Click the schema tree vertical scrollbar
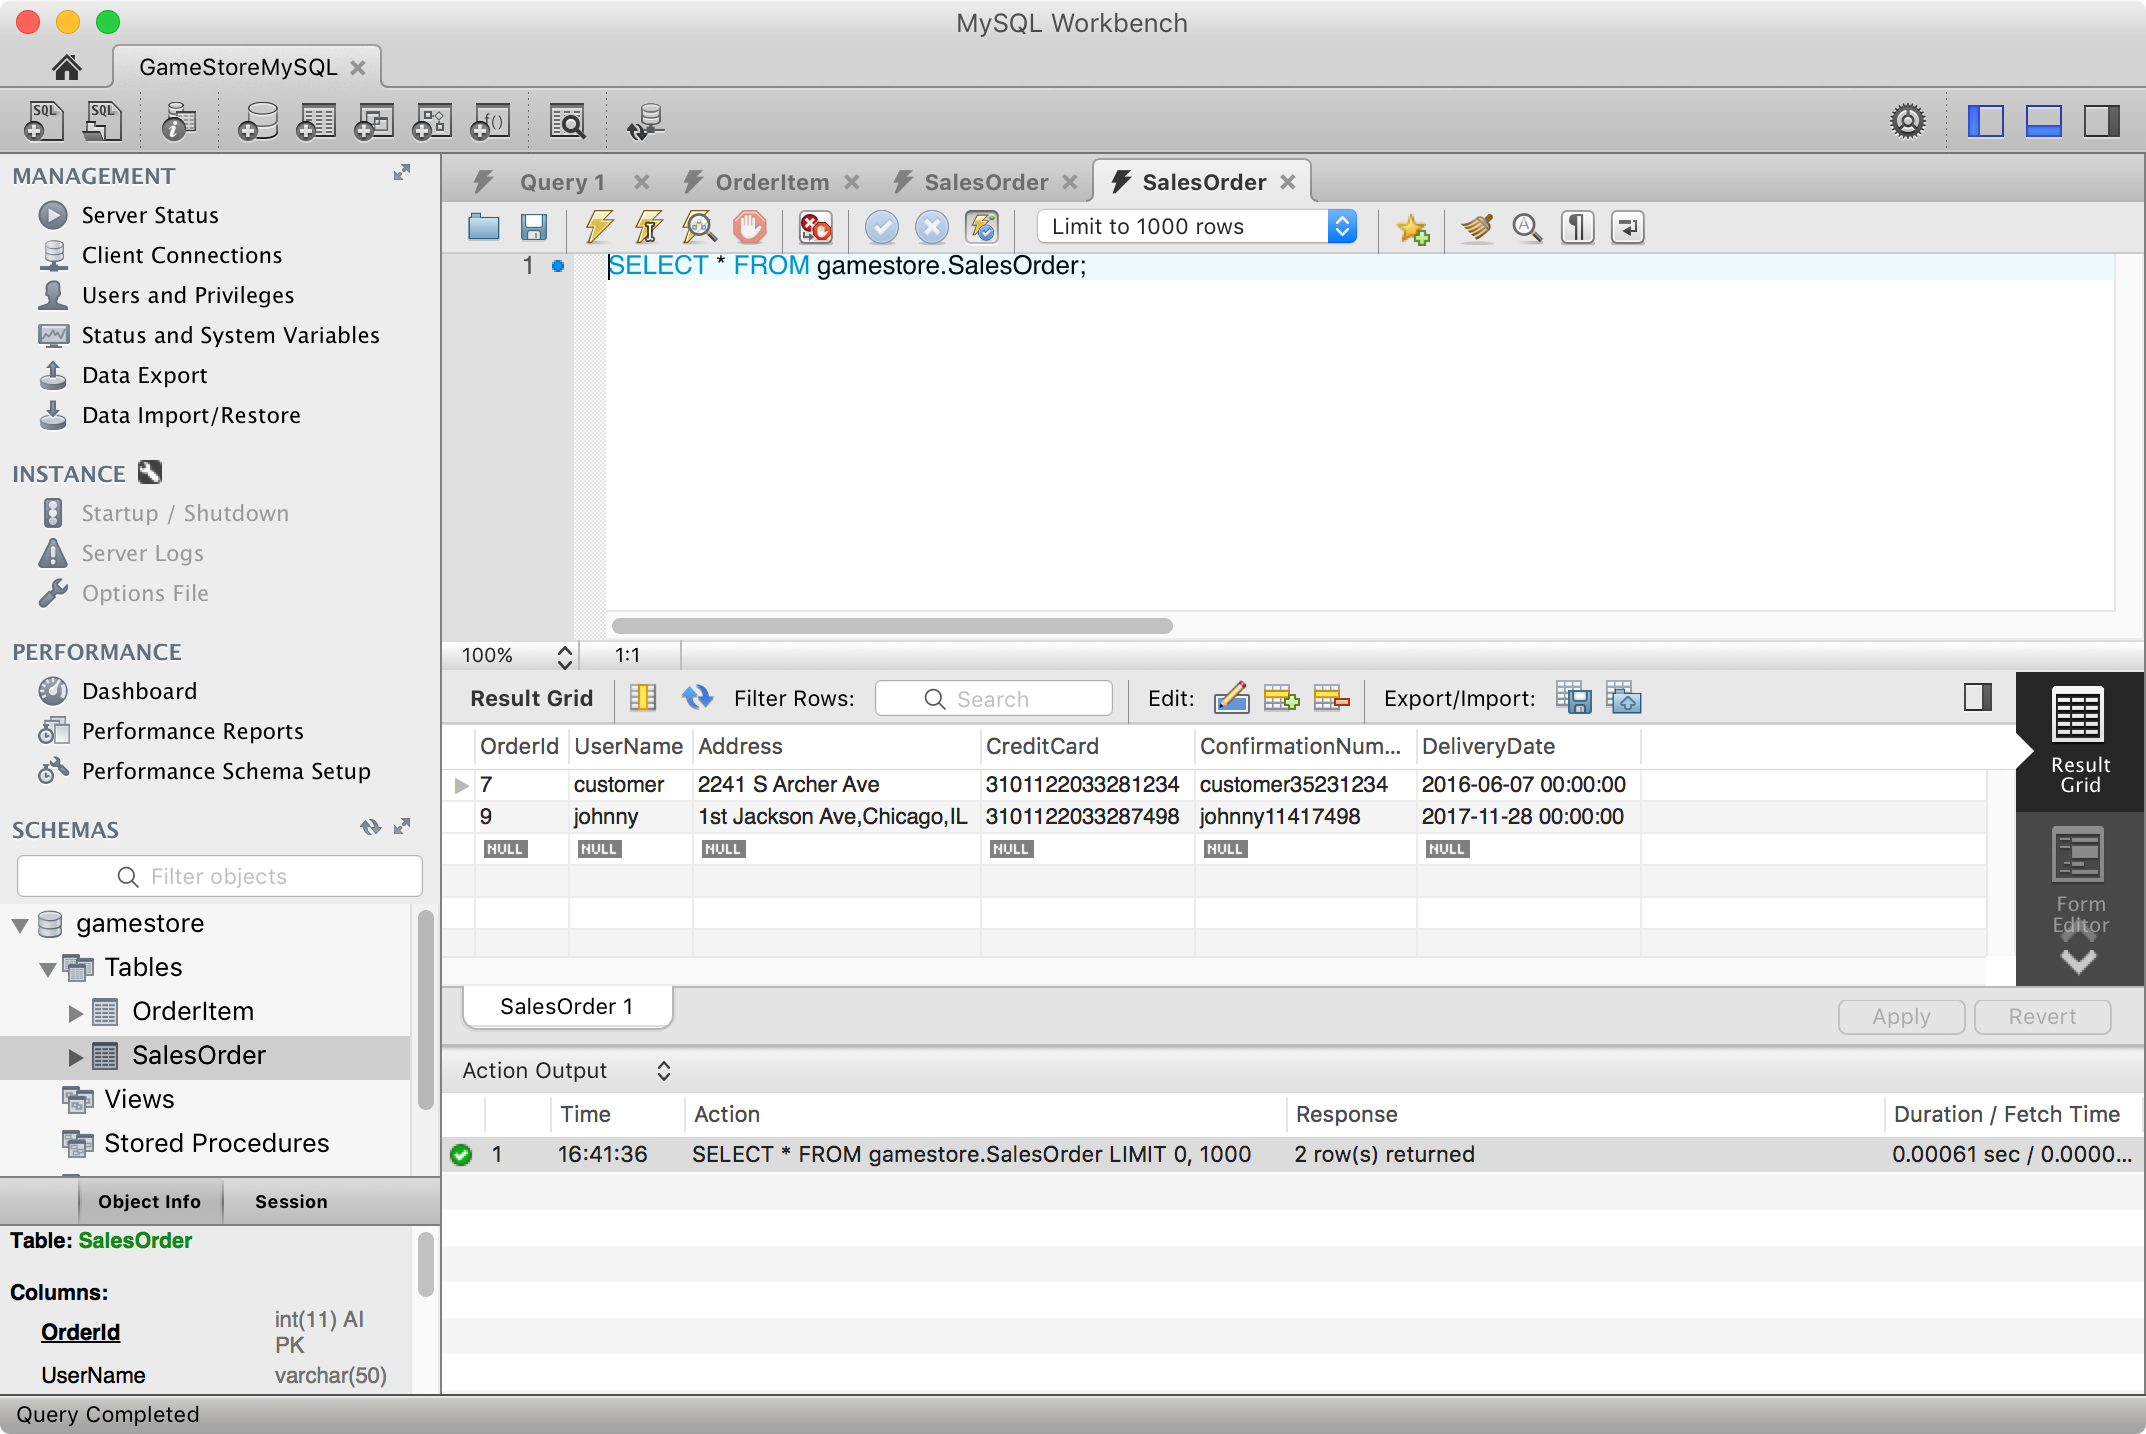Screen dimensions: 2146x1434 tap(425, 1010)
